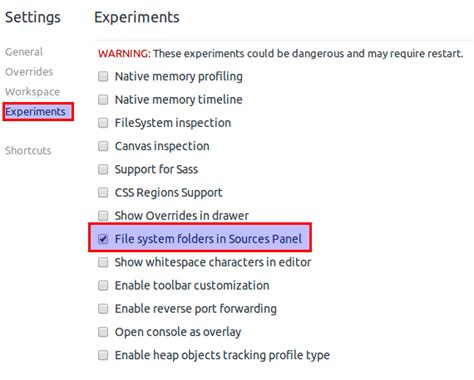Uncheck File system folders in Sources Panel
Image resolution: width=474 pixels, height=380 pixels.
[103, 239]
